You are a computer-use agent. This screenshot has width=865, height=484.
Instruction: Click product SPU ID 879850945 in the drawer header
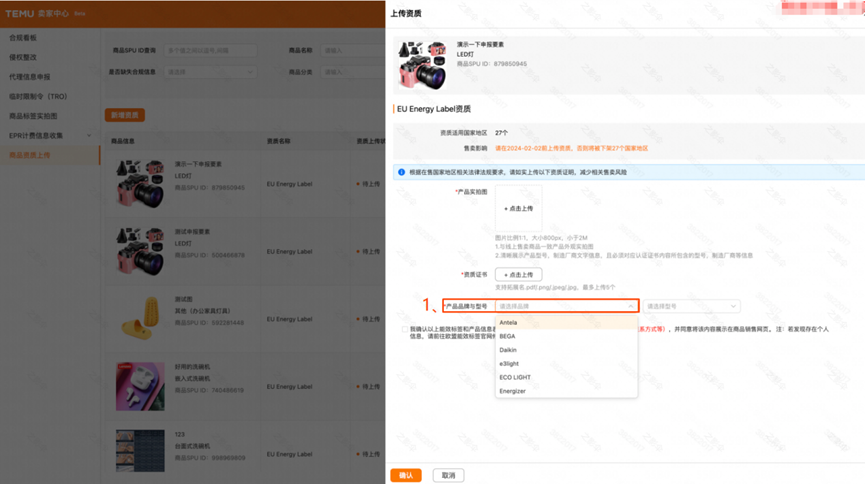click(492, 64)
